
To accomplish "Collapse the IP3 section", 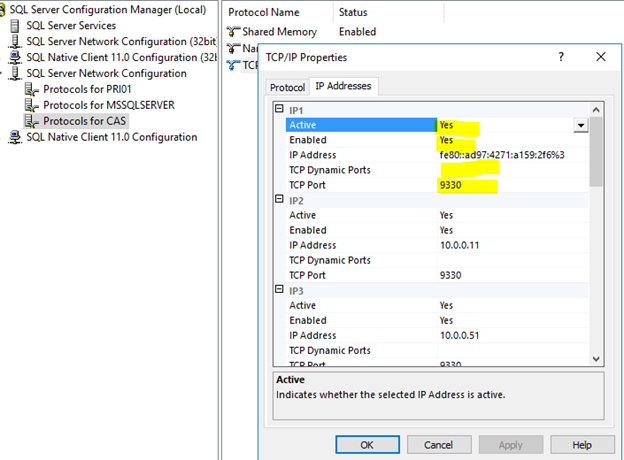I will click(279, 289).
